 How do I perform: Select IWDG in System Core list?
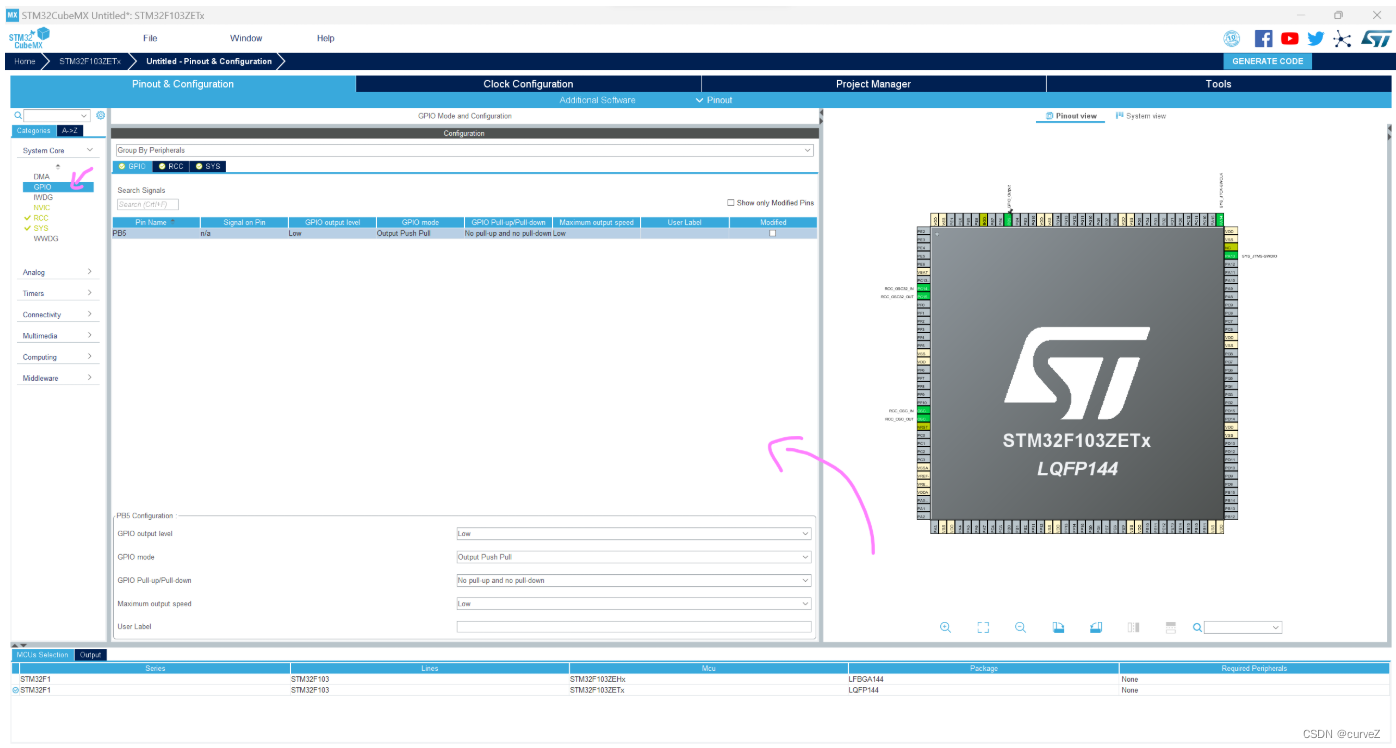tap(43, 197)
